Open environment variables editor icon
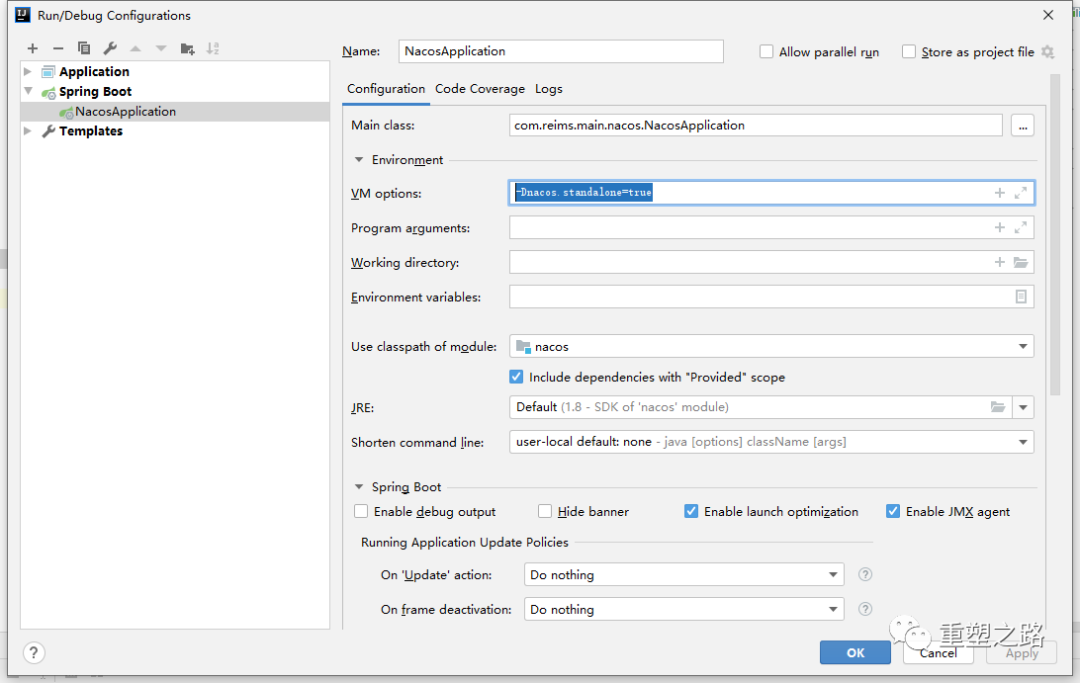 (x=1020, y=297)
